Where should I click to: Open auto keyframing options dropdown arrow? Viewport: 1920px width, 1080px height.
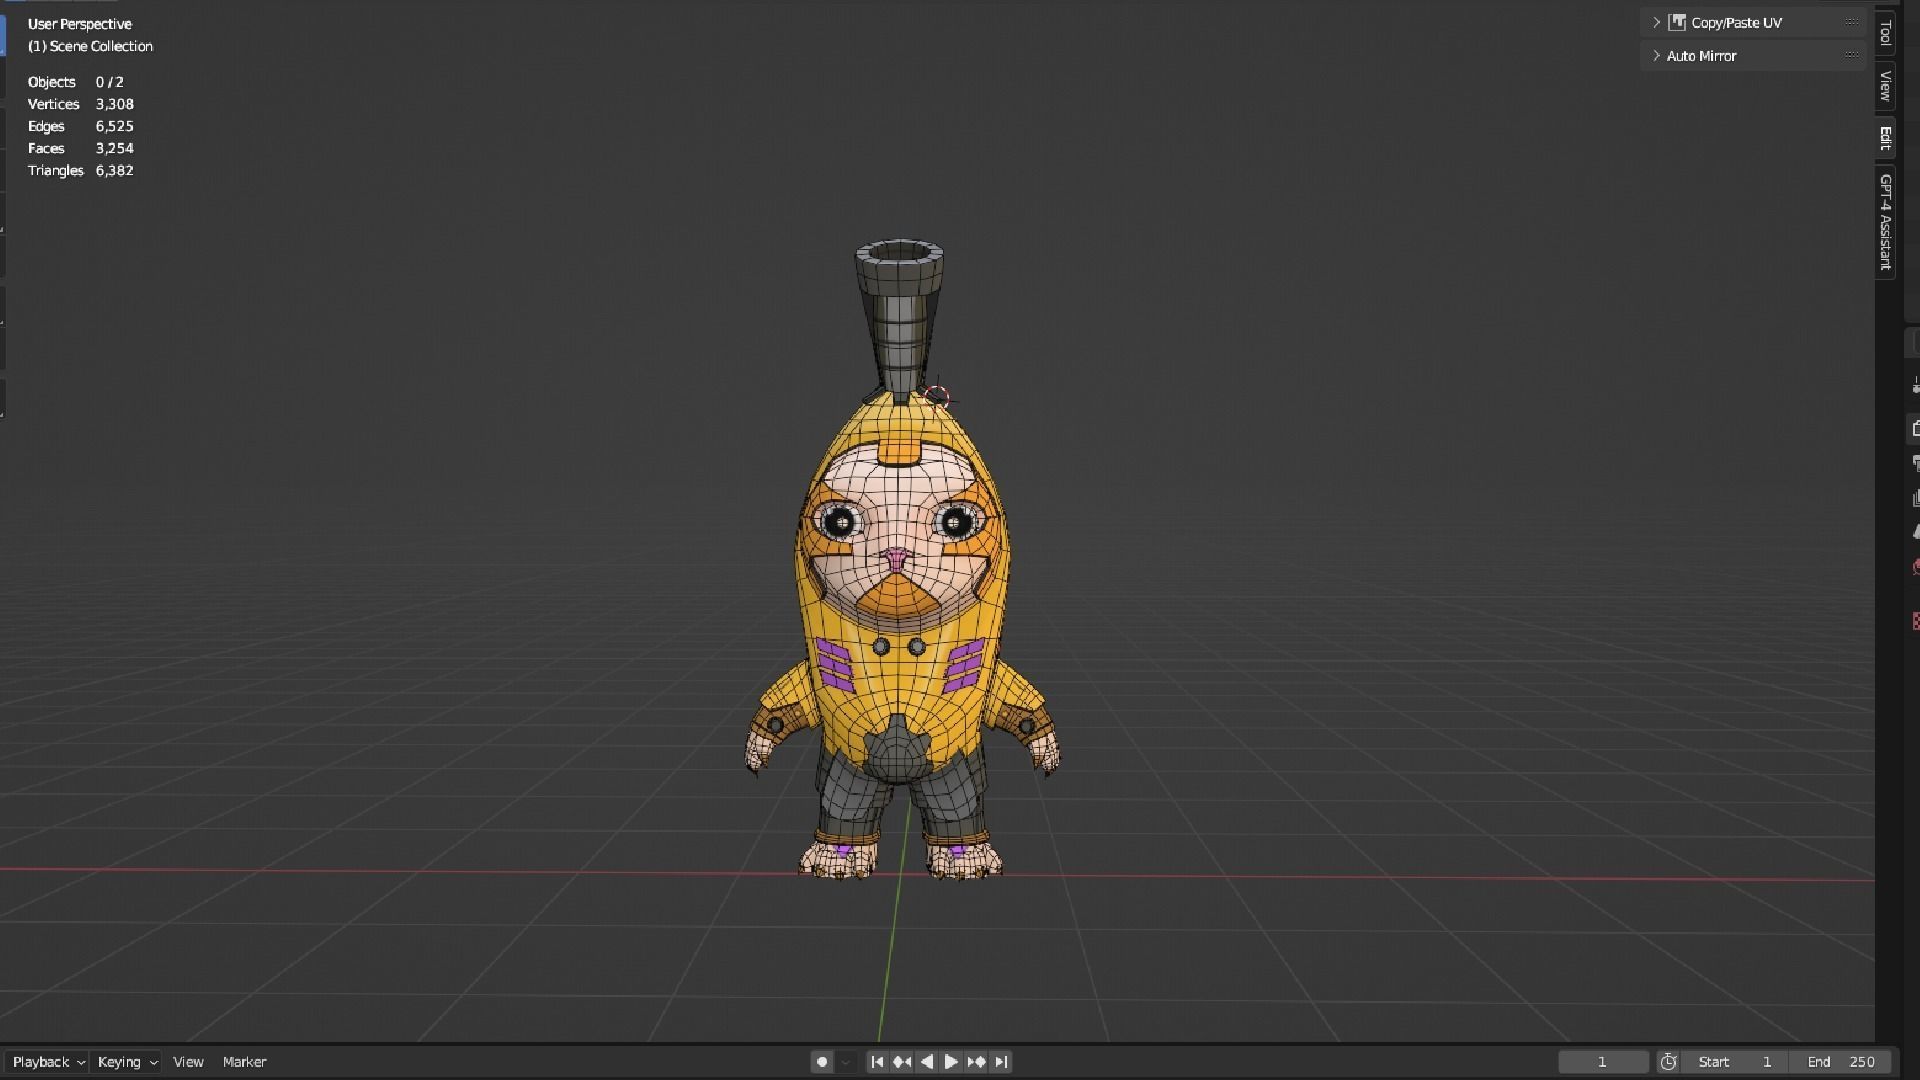tap(846, 1062)
